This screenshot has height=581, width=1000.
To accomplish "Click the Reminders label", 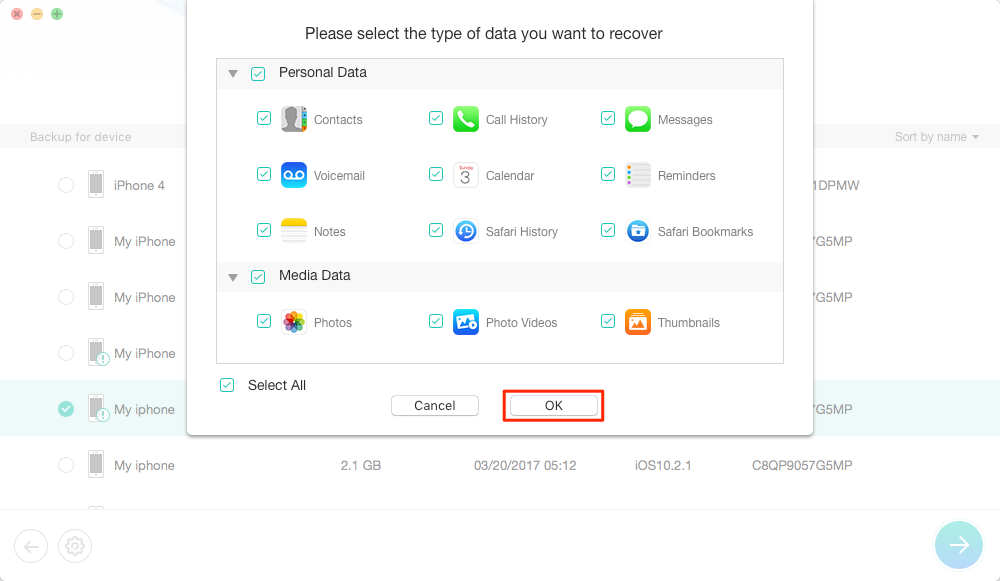I will pyautogui.click(x=686, y=175).
